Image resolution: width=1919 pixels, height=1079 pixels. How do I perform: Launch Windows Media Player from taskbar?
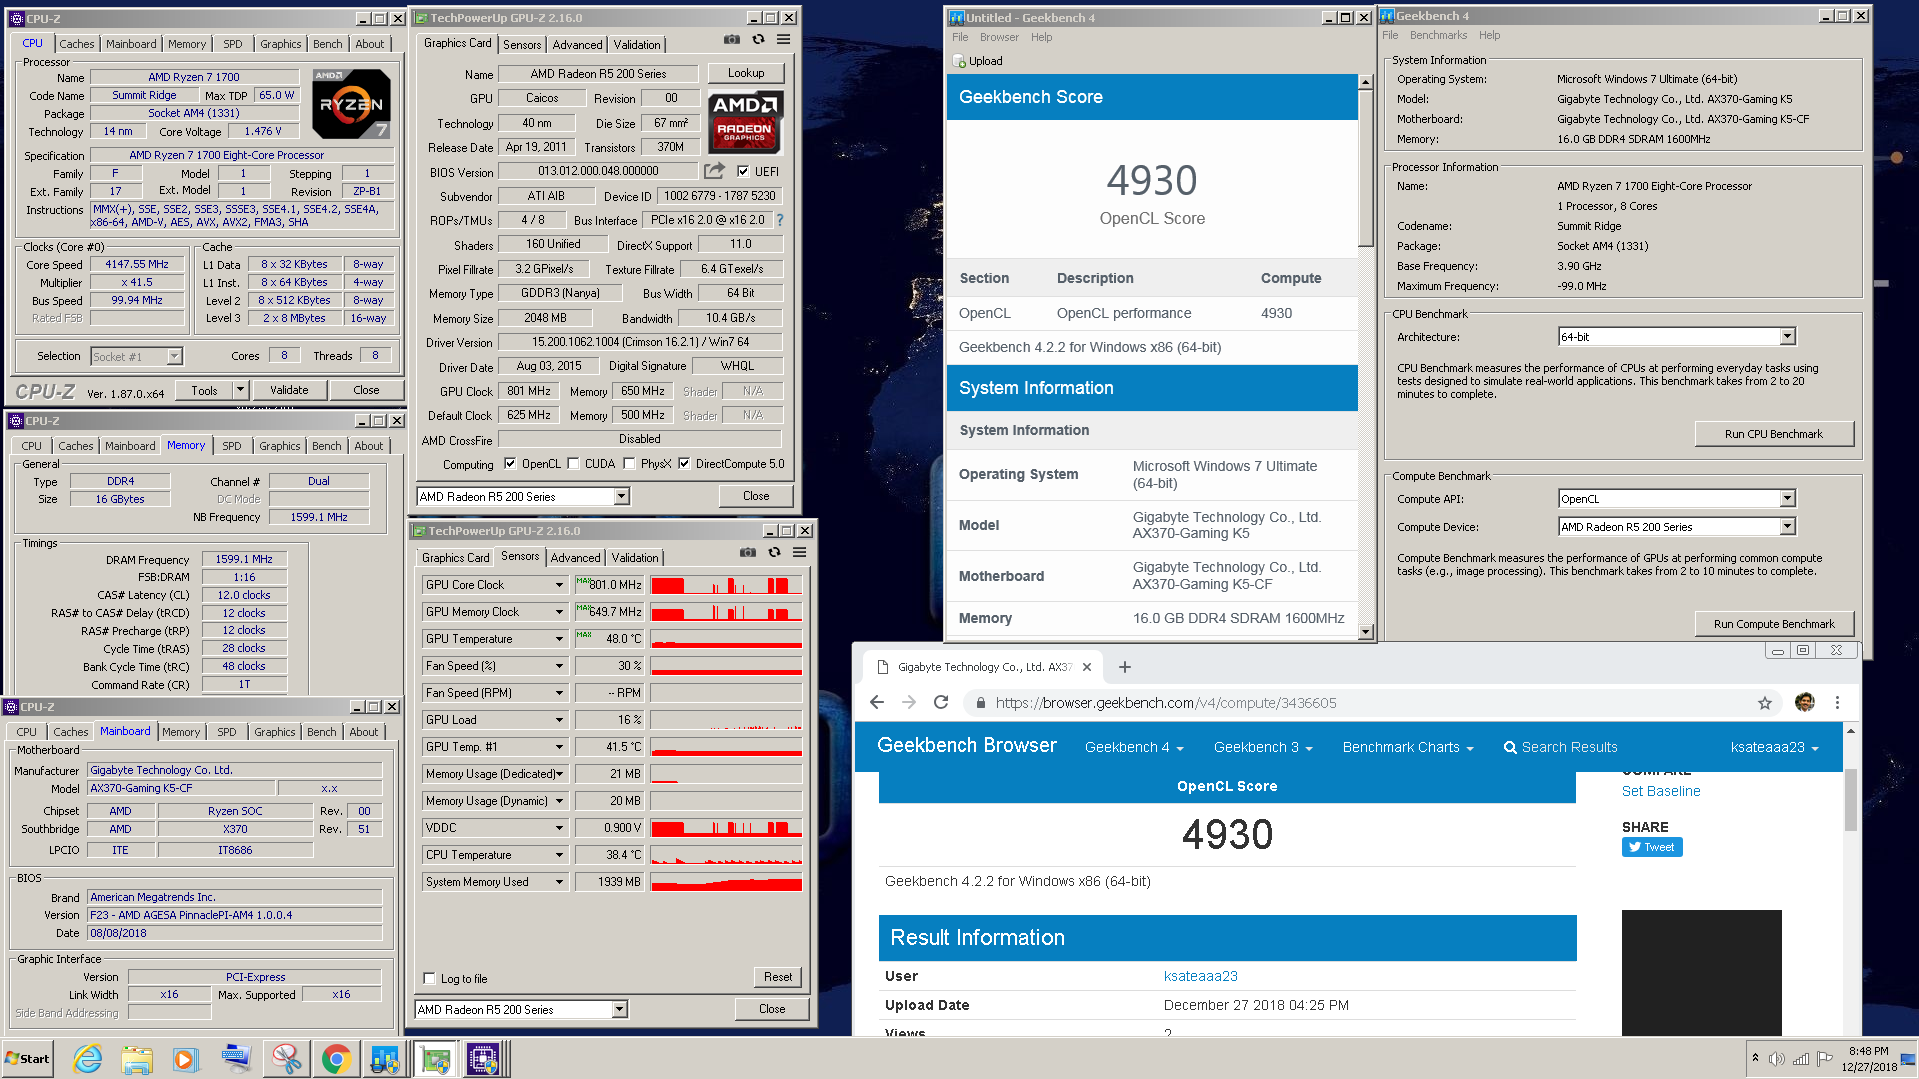(186, 1058)
